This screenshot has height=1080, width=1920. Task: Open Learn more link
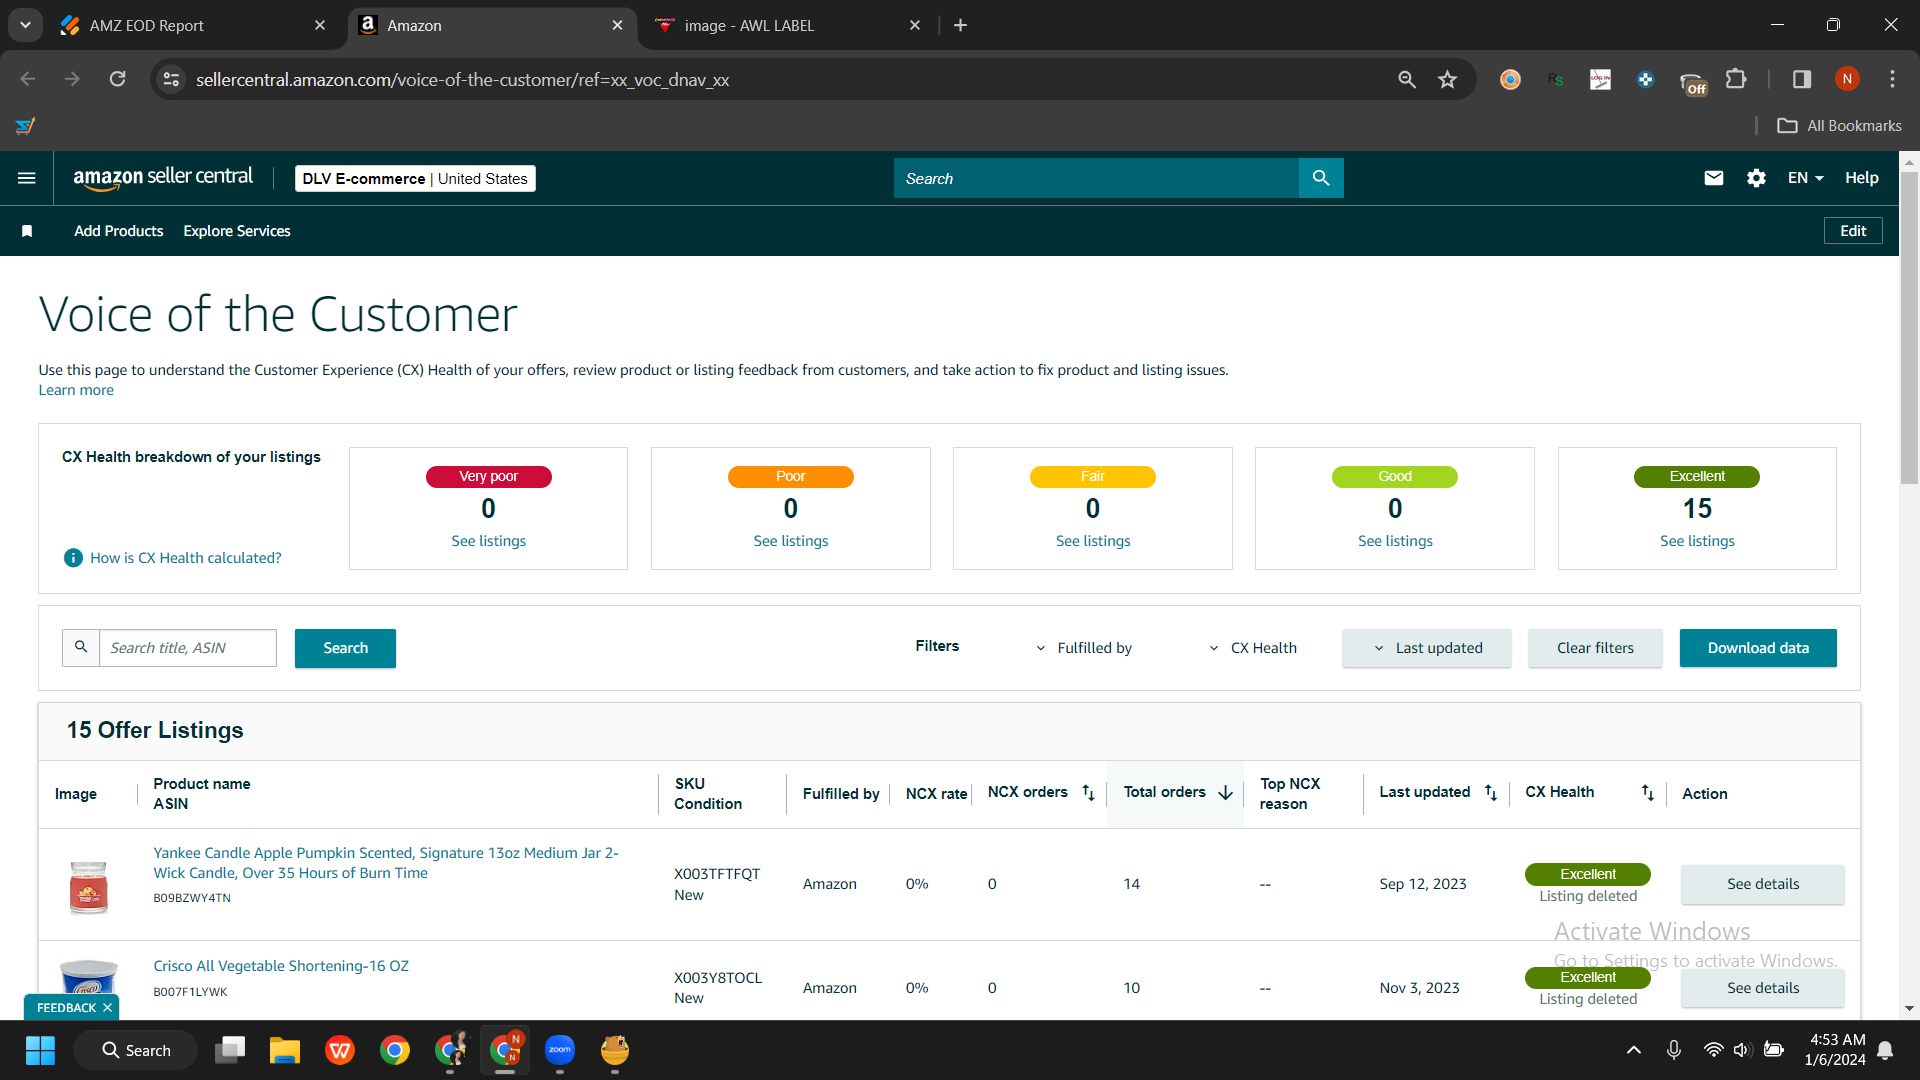76,390
